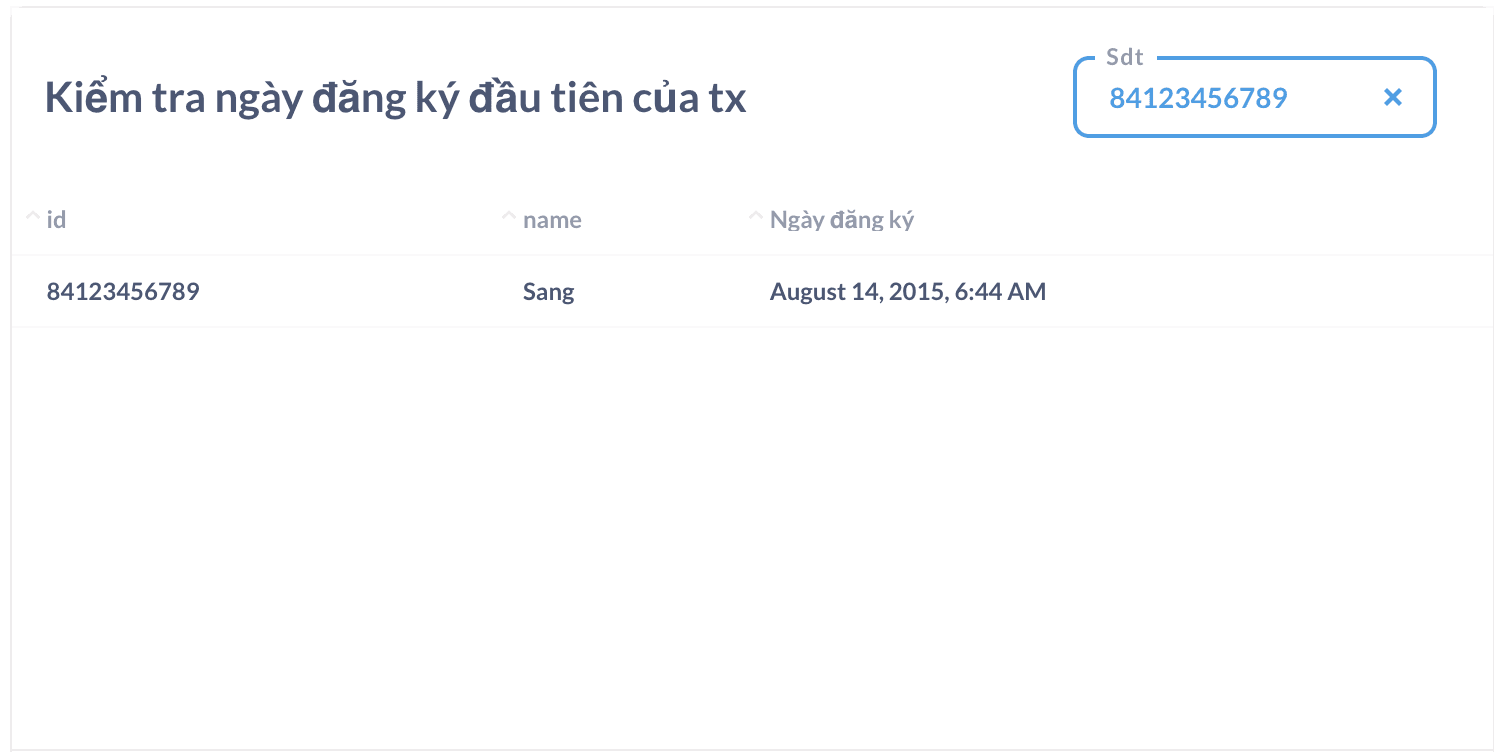Click the empty area below the table row
The image size is (1510, 752).
click(x=750, y=530)
